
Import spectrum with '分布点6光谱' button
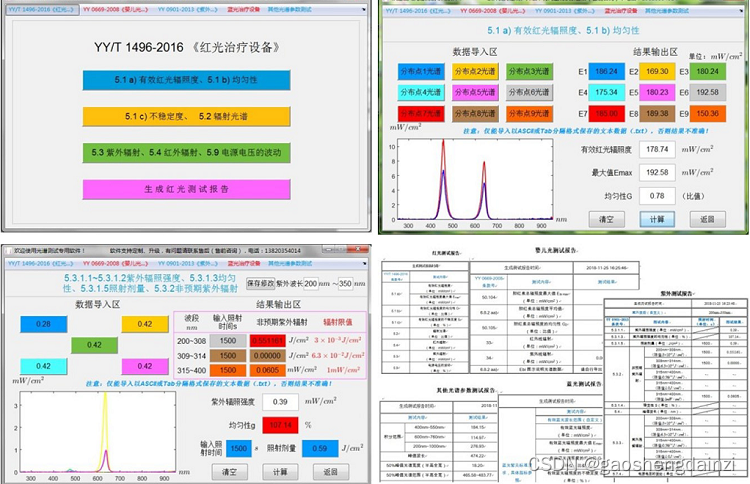tap(529, 92)
